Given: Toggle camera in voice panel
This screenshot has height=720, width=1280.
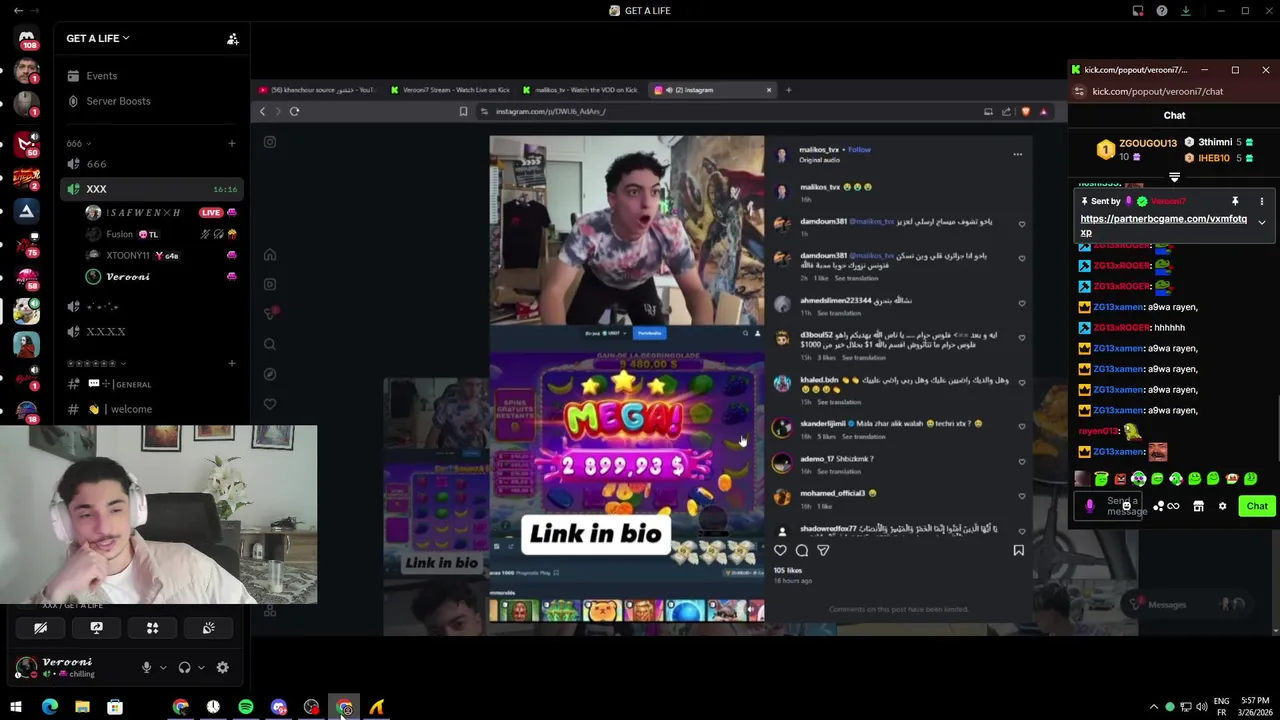Looking at the screenshot, I should click(41, 628).
